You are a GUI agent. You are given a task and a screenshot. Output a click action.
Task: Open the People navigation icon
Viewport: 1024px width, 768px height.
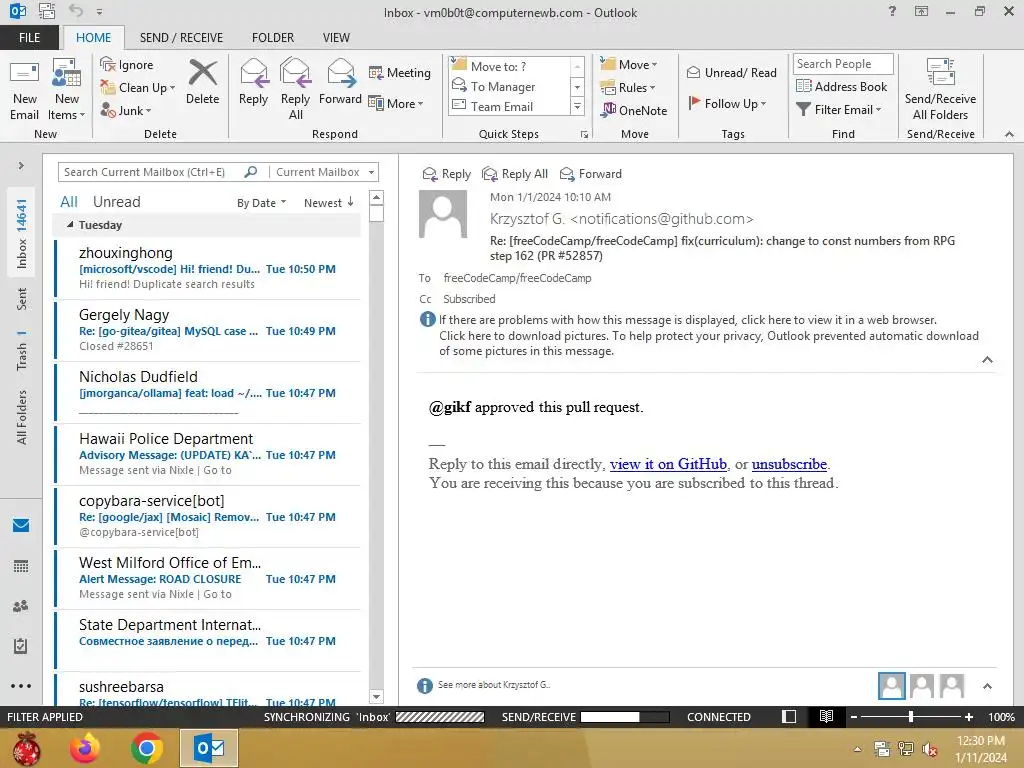pos(21,606)
